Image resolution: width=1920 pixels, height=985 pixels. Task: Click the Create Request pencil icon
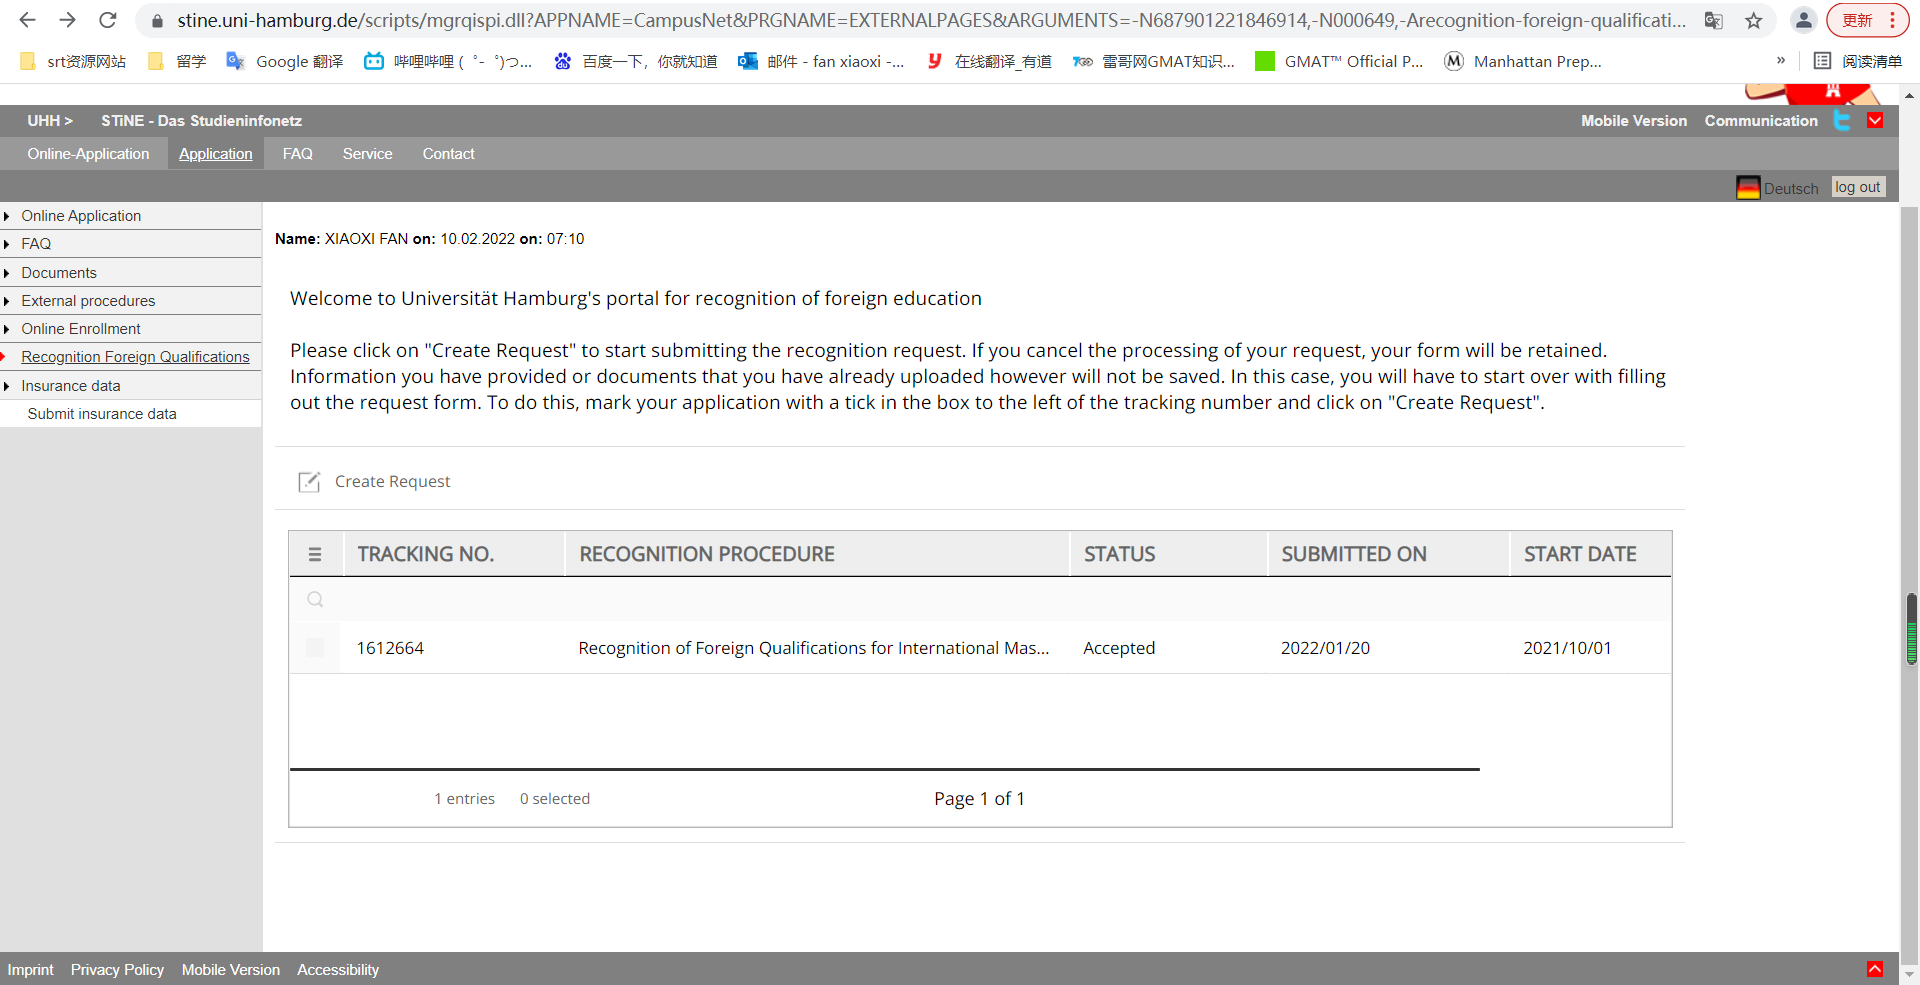point(309,481)
